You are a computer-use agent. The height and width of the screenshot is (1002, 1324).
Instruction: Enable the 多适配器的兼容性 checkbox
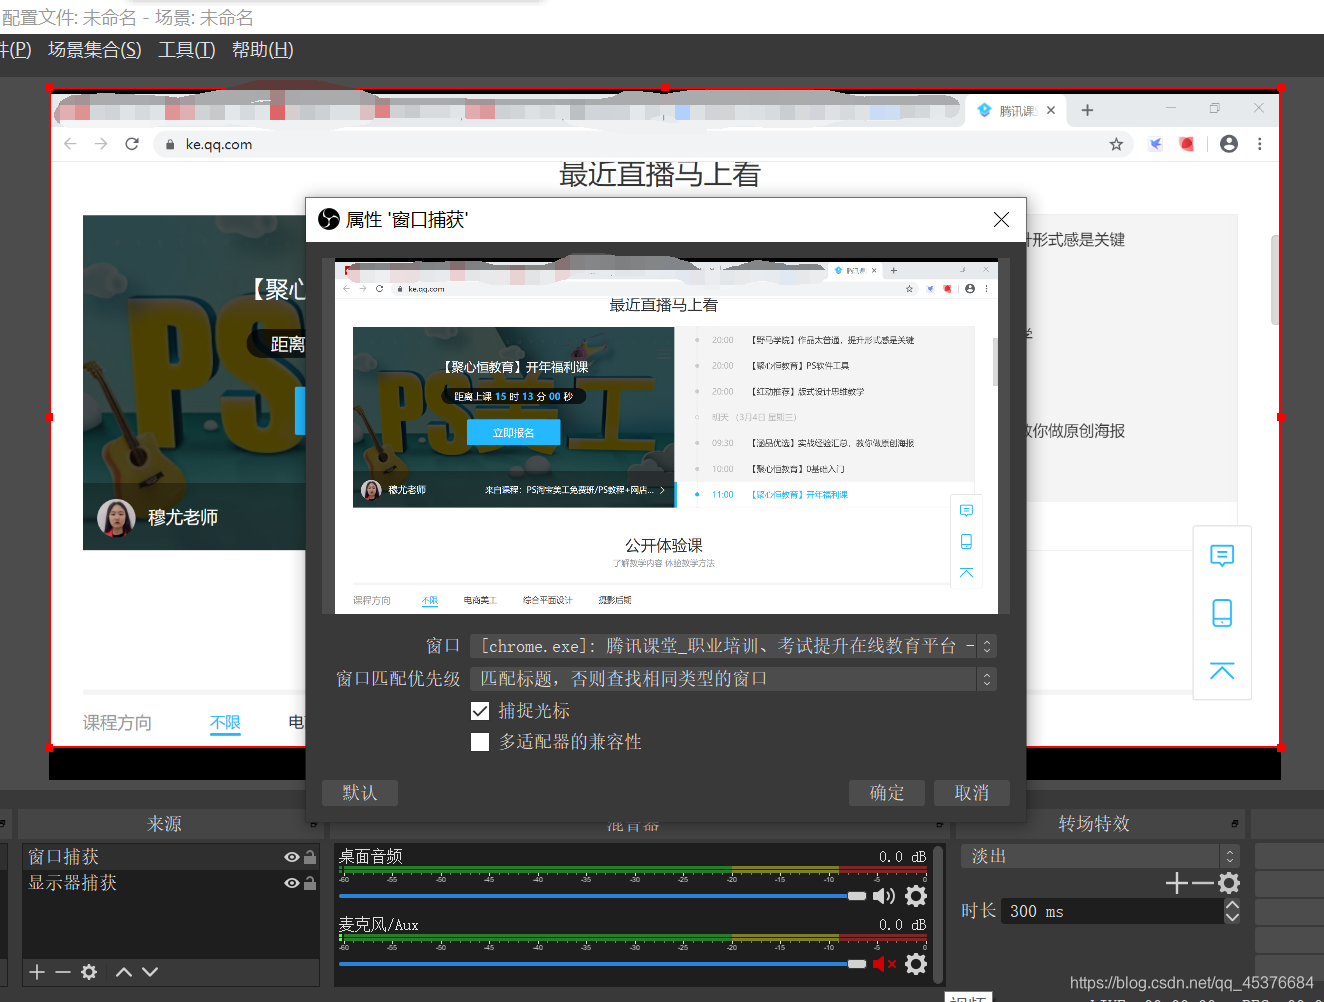pos(480,742)
